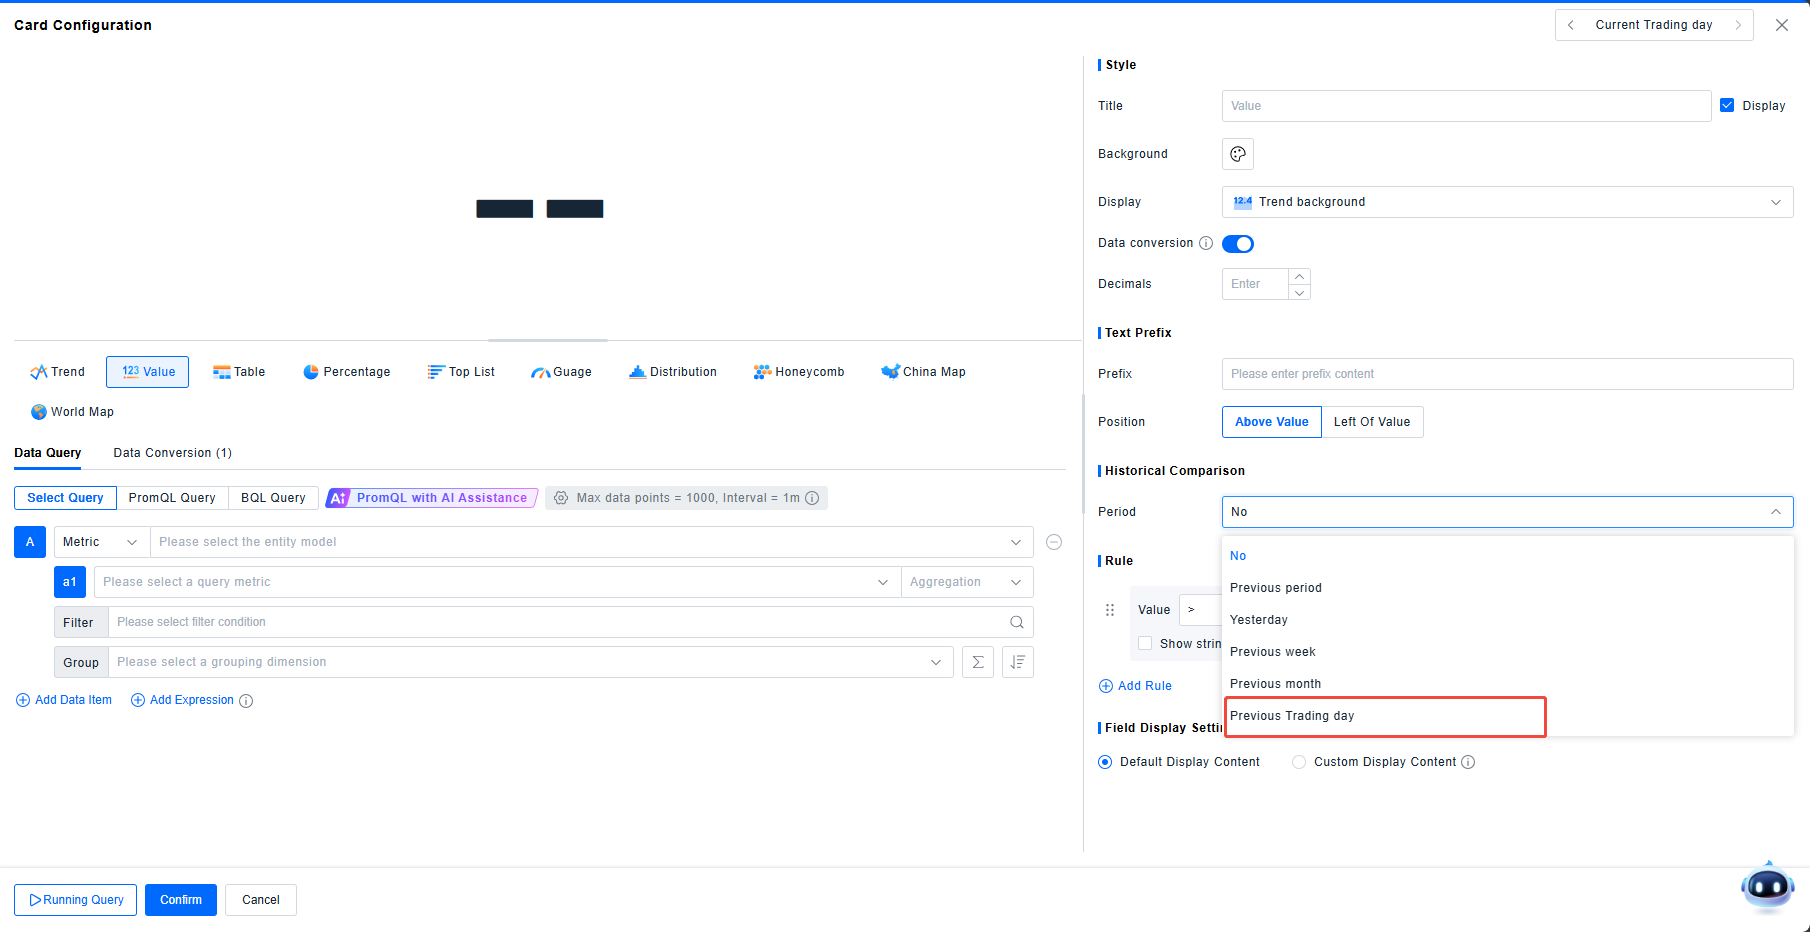Viewport: 1810px width, 932px height.
Task: Switch to the Data Conversion (1) tab
Action: tap(172, 453)
